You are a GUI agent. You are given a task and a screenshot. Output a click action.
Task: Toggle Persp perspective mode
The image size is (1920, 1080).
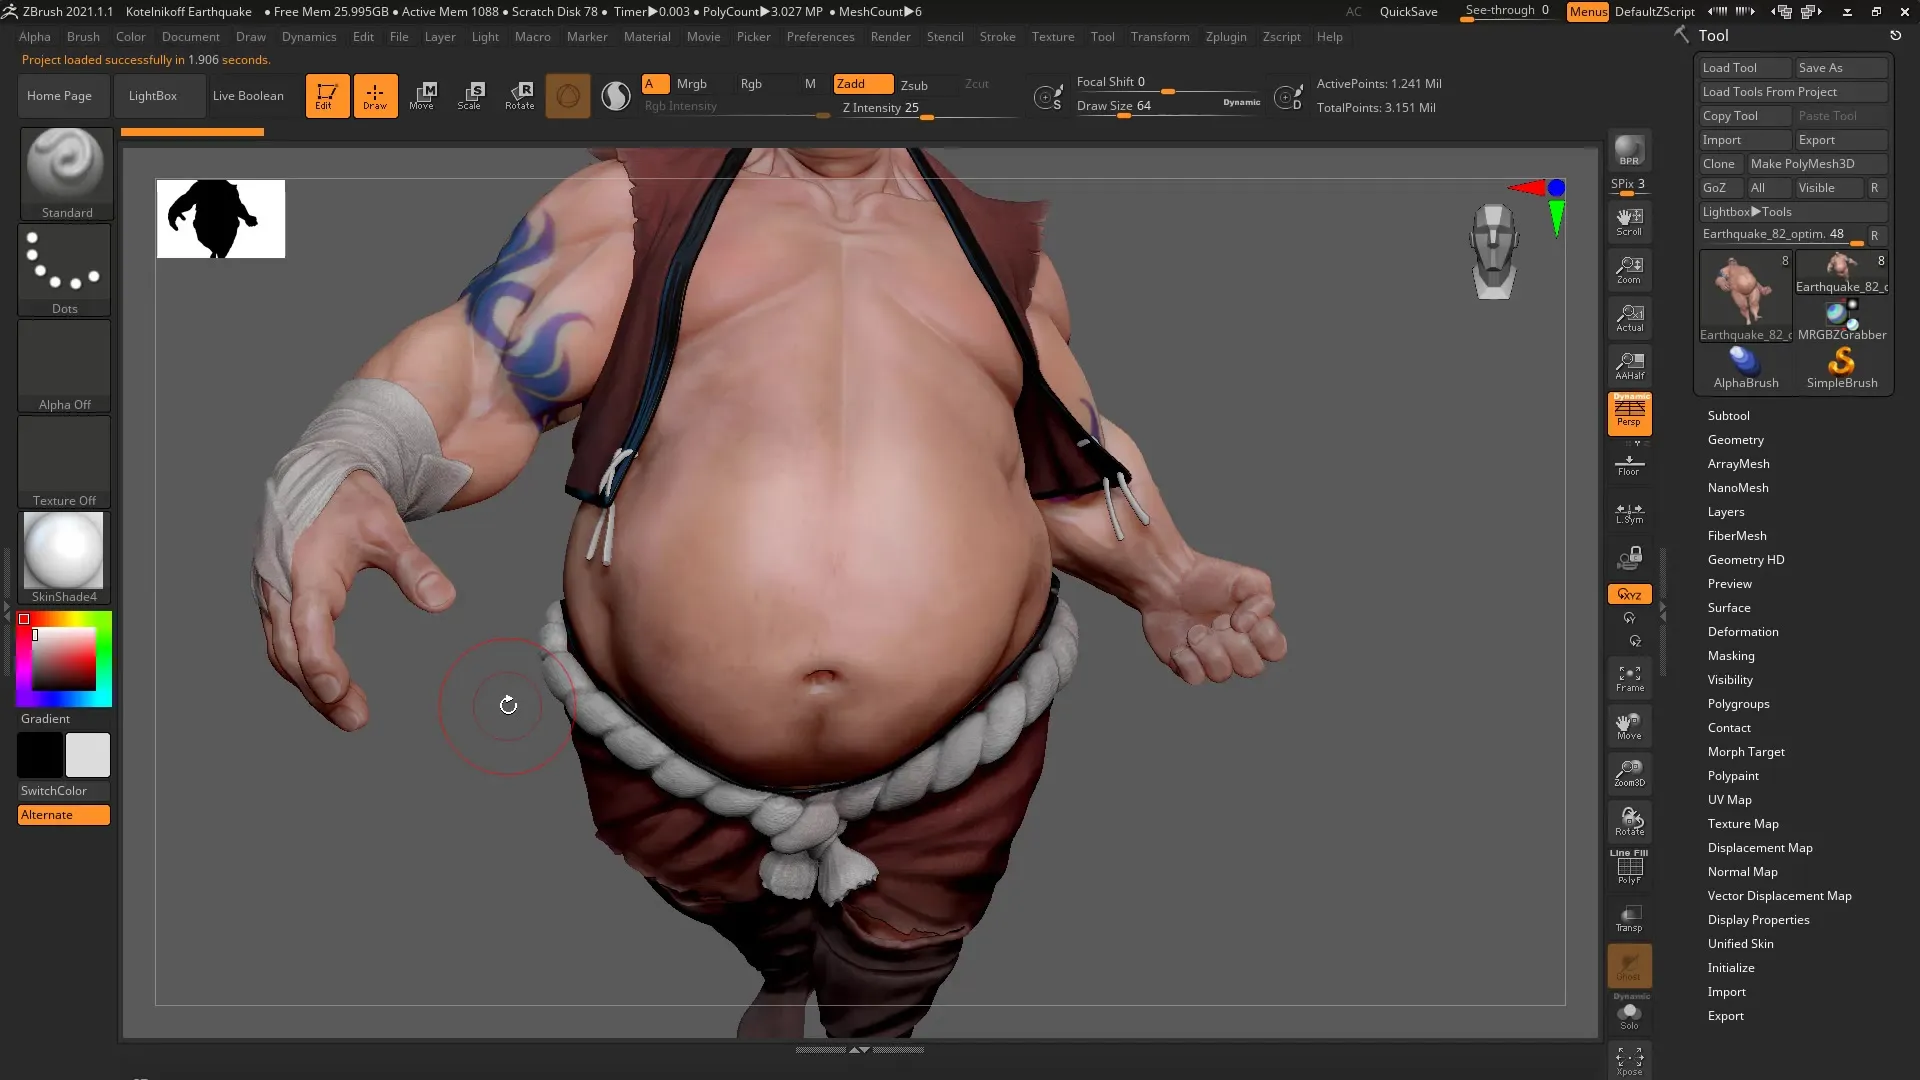click(1629, 413)
